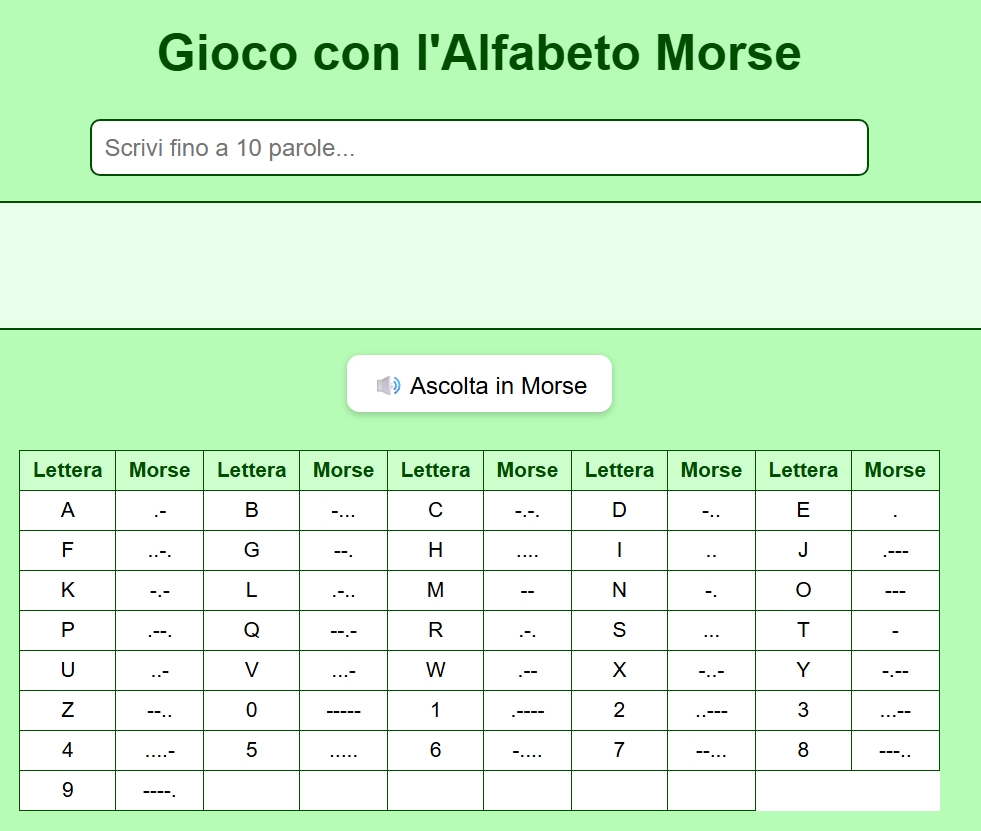
Task: Click the Morse code cell for letter H
Action: pyautogui.click(x=527, y=550)
